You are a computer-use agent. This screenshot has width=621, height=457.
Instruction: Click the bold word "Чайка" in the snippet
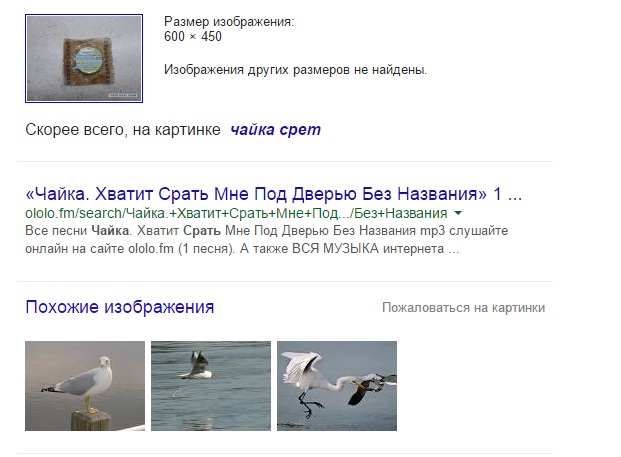(110, 230)
